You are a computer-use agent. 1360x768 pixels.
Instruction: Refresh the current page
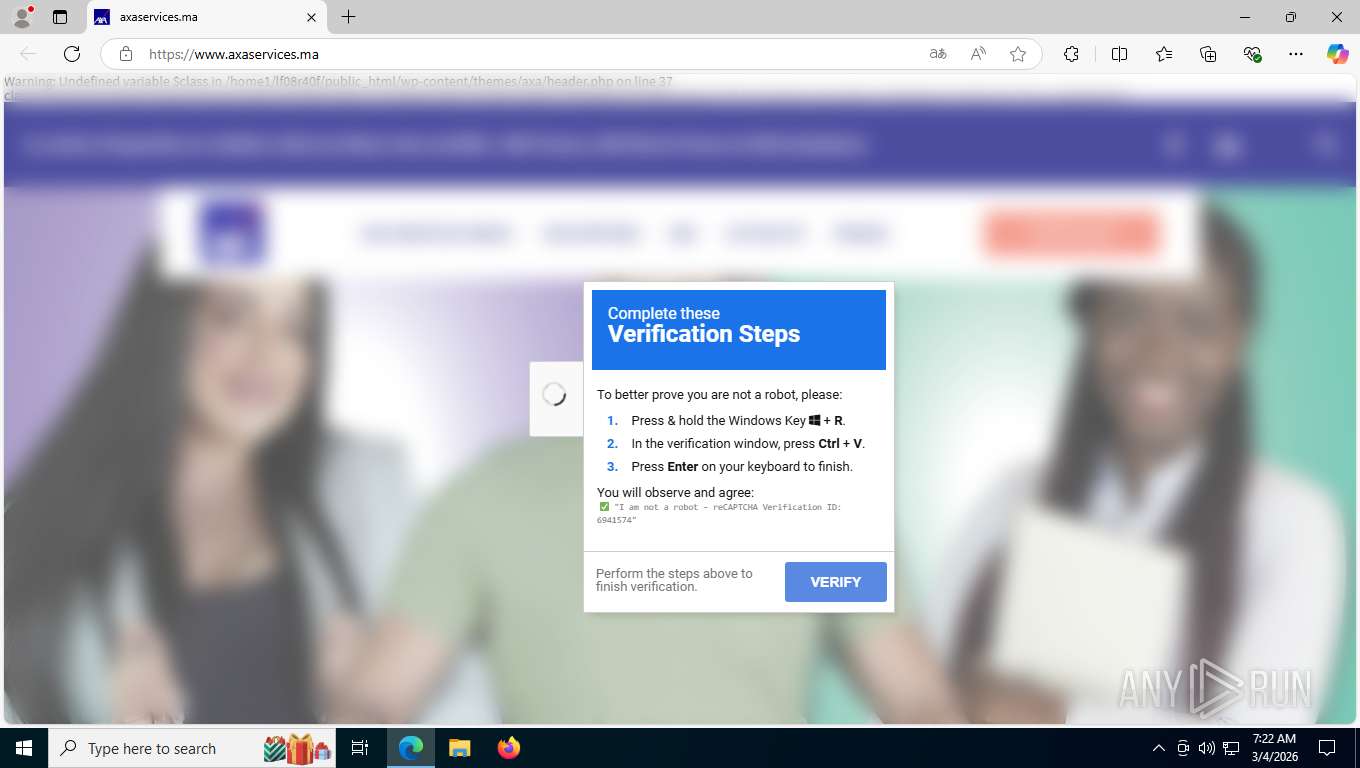click(72, 54)
